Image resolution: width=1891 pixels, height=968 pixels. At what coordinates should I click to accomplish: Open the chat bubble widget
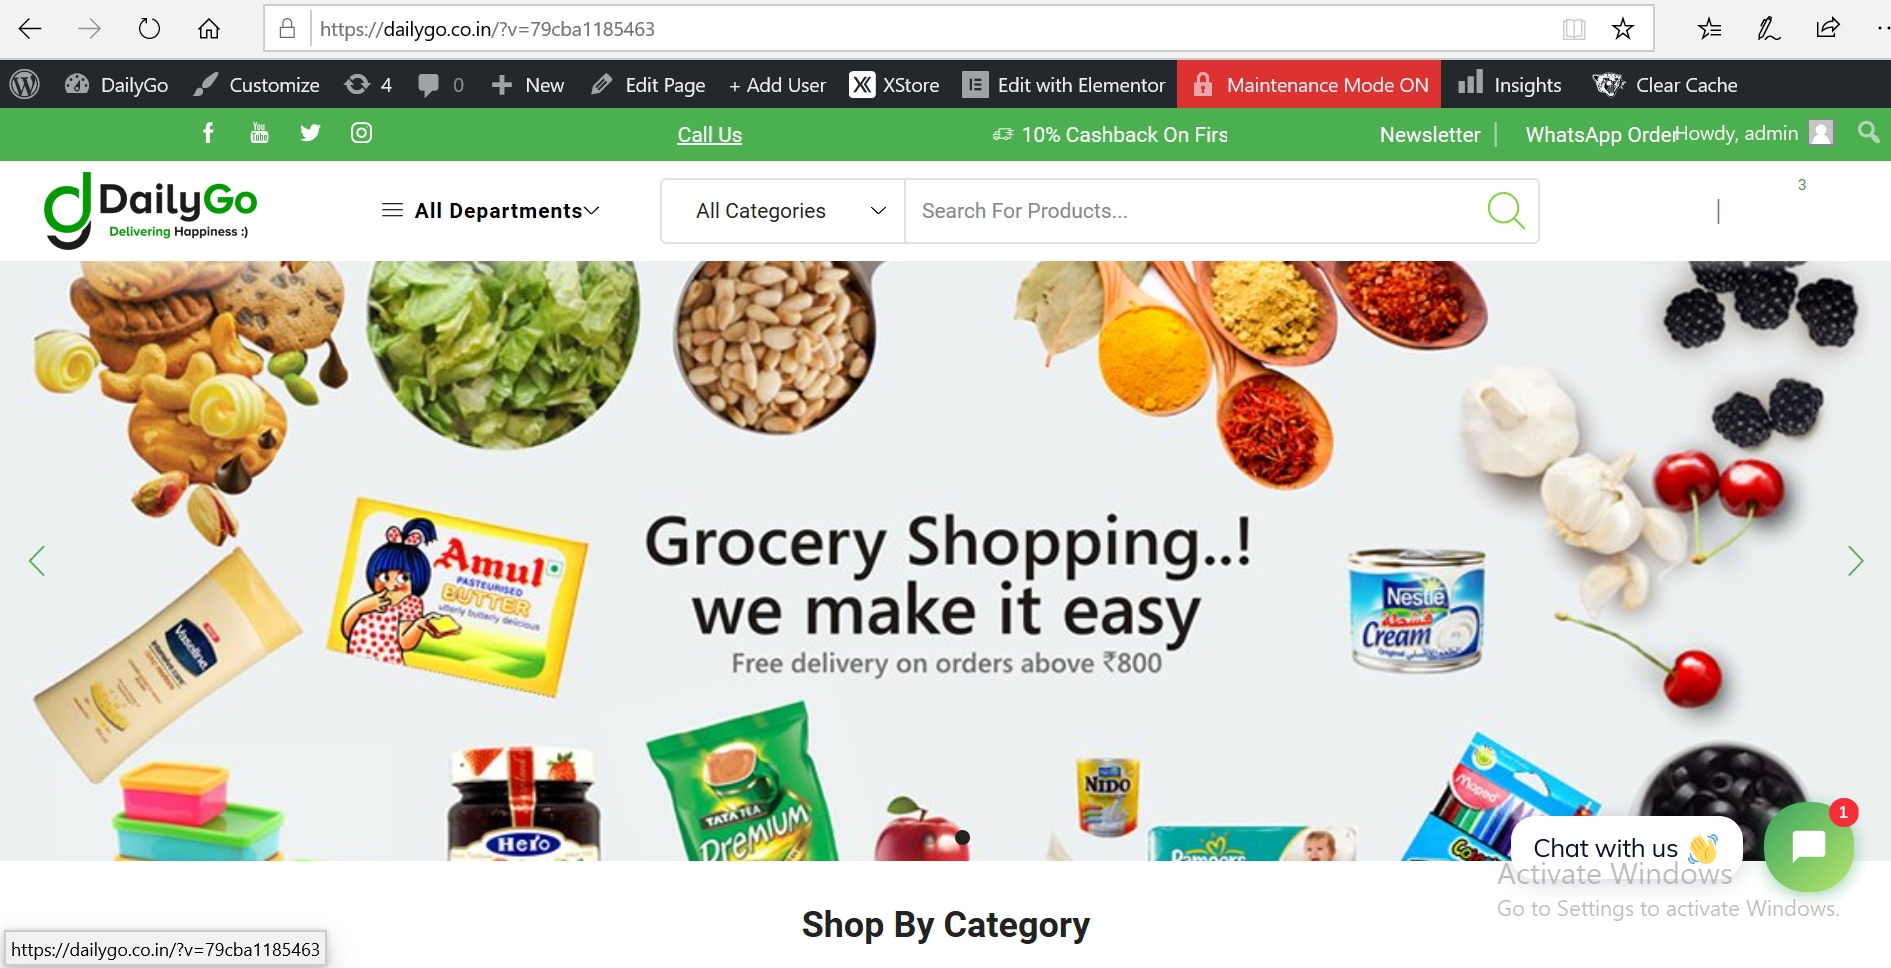point(1809,847)
